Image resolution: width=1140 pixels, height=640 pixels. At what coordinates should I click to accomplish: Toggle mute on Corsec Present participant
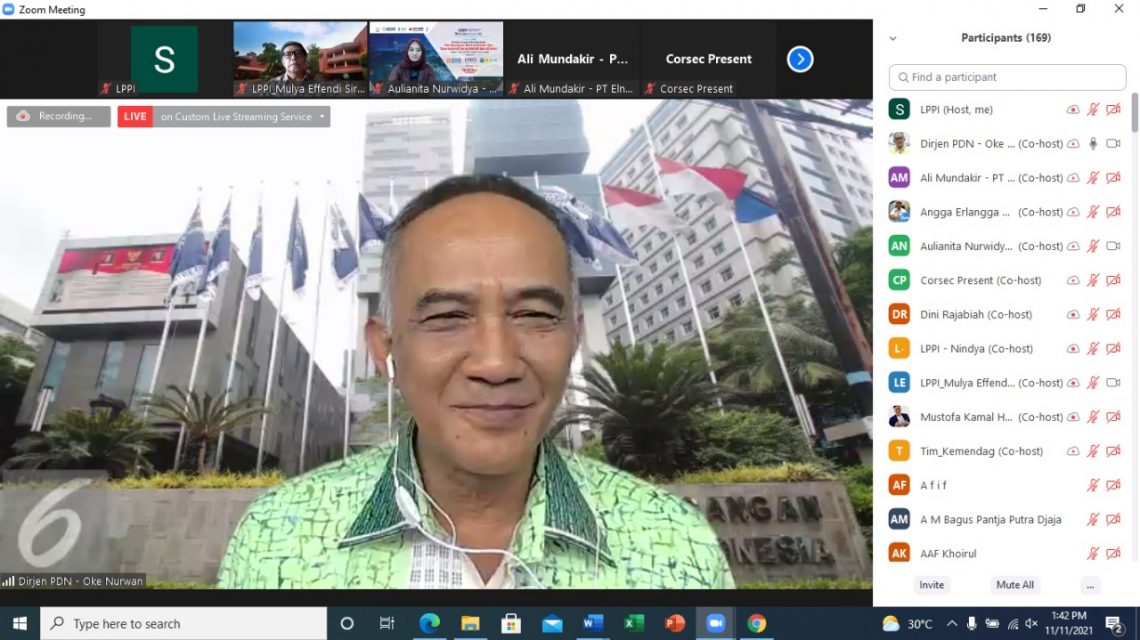(x=1093, y=280)
